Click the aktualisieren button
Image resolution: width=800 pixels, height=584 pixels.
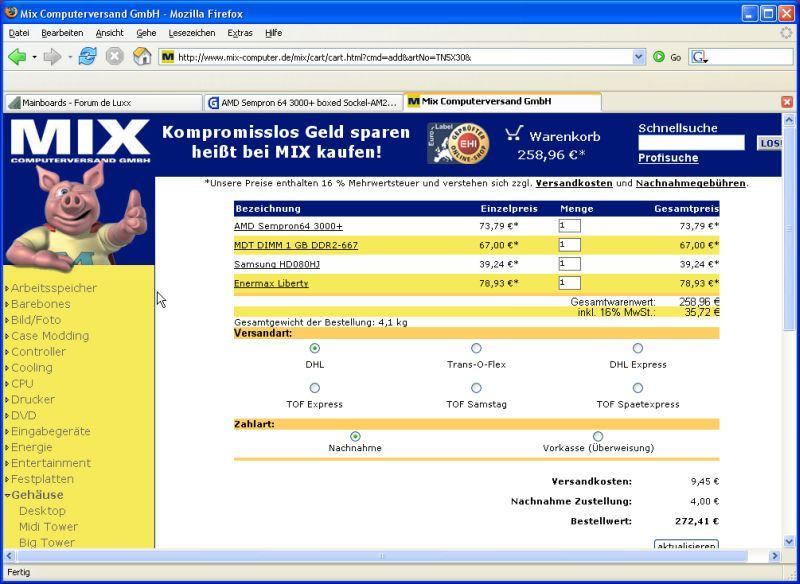686,545
